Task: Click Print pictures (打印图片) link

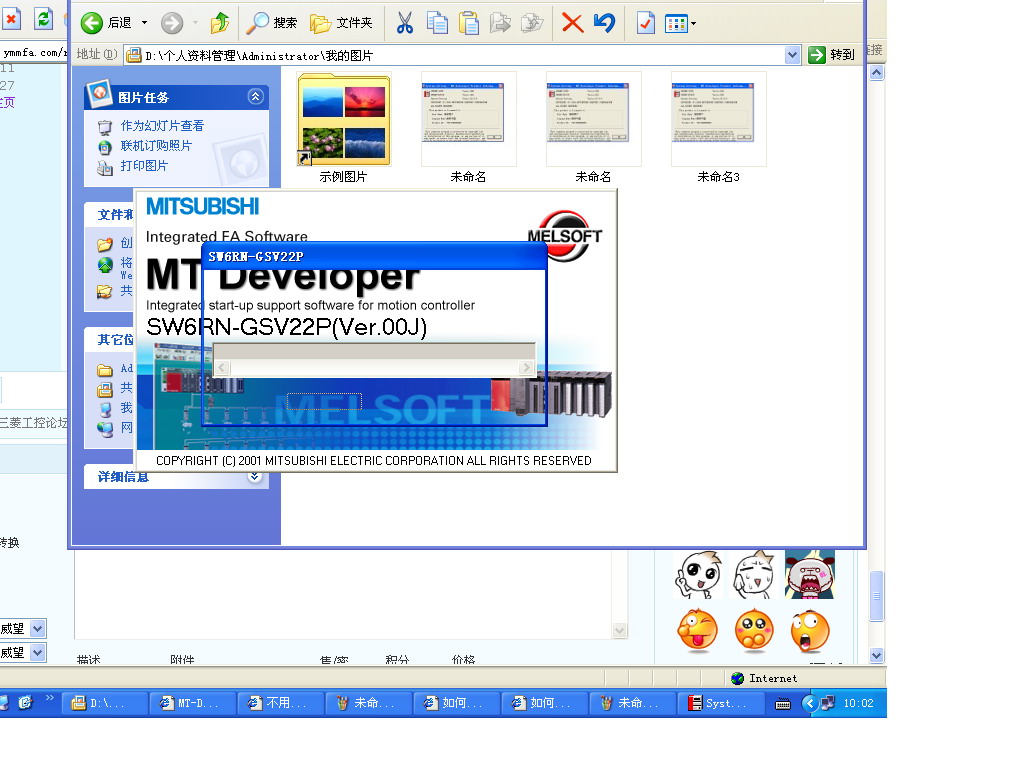Action: point(144,166)
